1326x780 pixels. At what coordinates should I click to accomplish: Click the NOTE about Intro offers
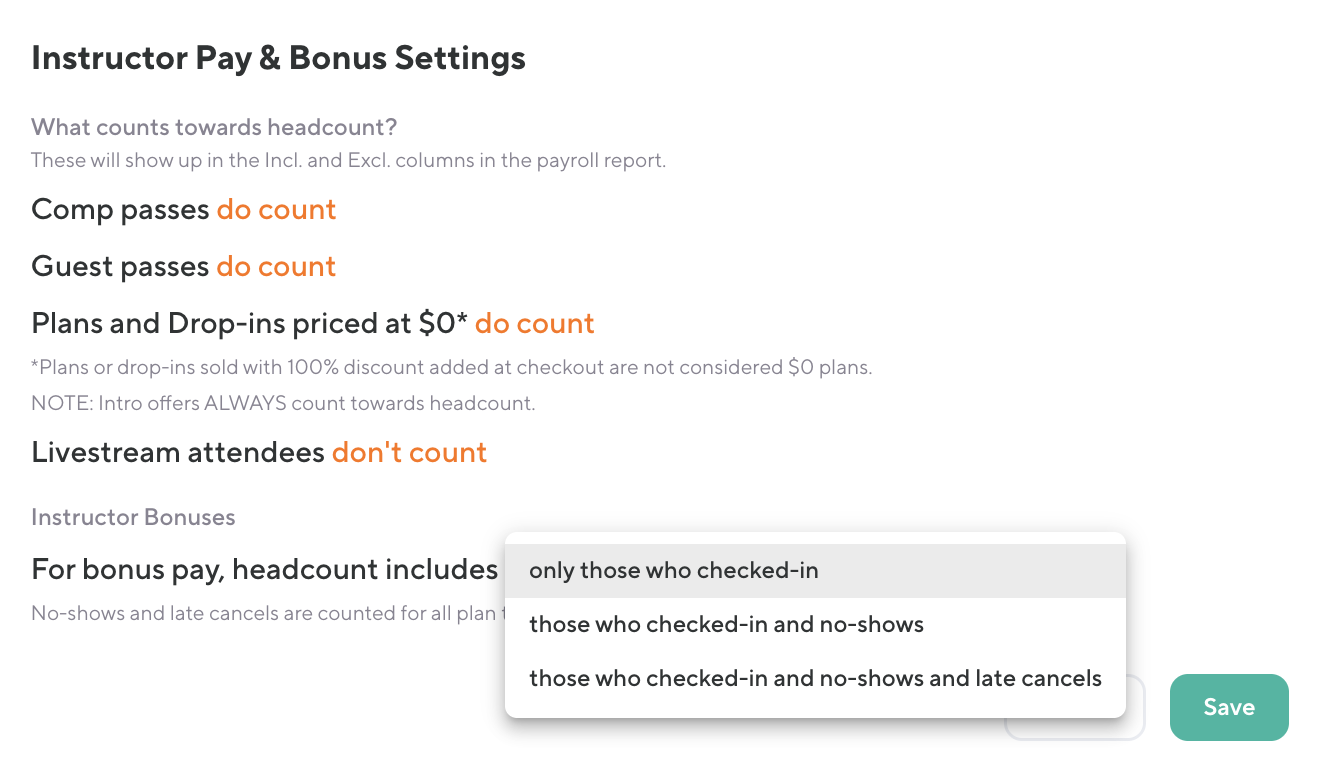(283, 405)
